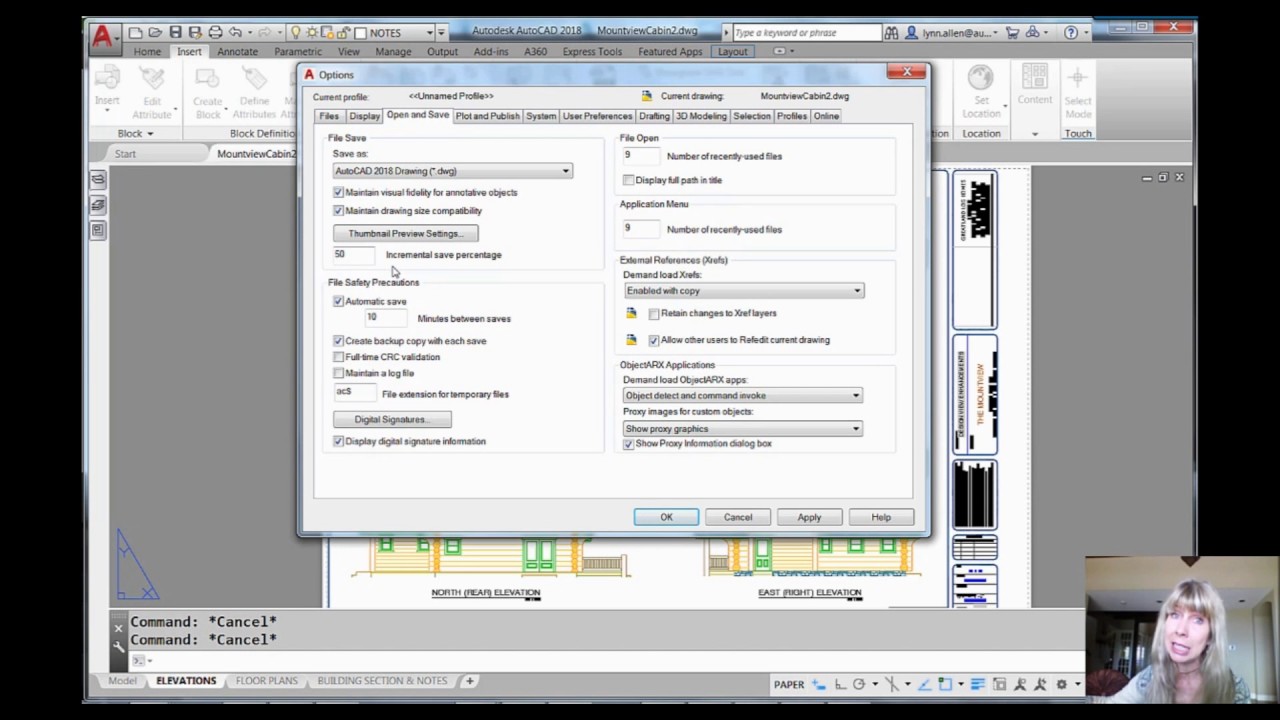This screenshot has height=720, width=1280.
Task: Open the AutoCAD application menu button
Action: [x=103, y=37]
